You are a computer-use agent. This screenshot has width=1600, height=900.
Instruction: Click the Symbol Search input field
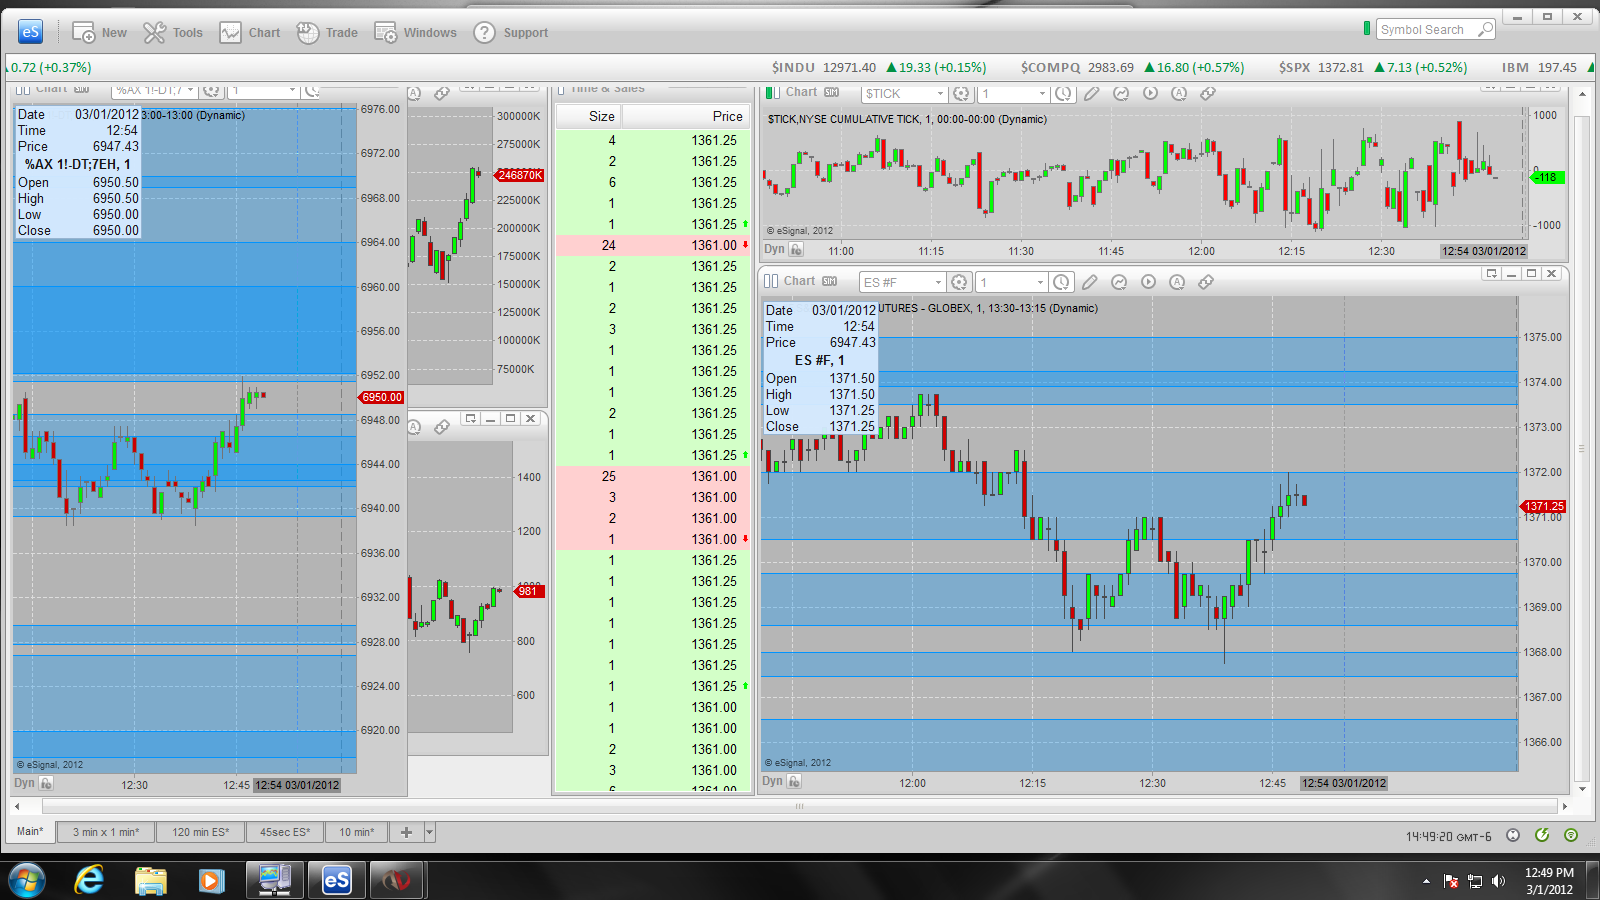tap(1426, 30)
